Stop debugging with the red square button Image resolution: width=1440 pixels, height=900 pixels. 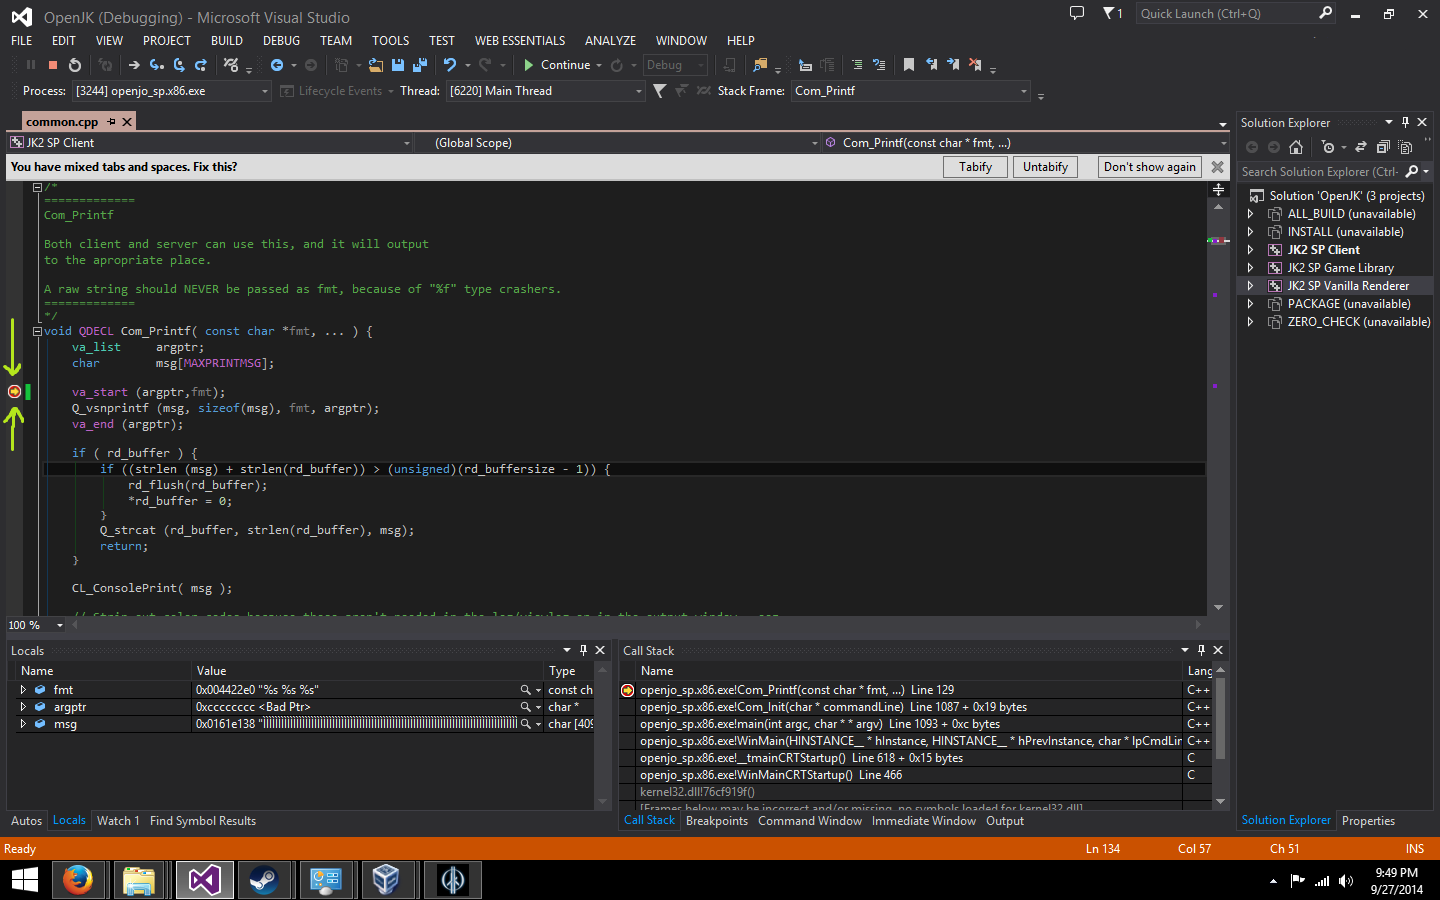coord(53,65)
